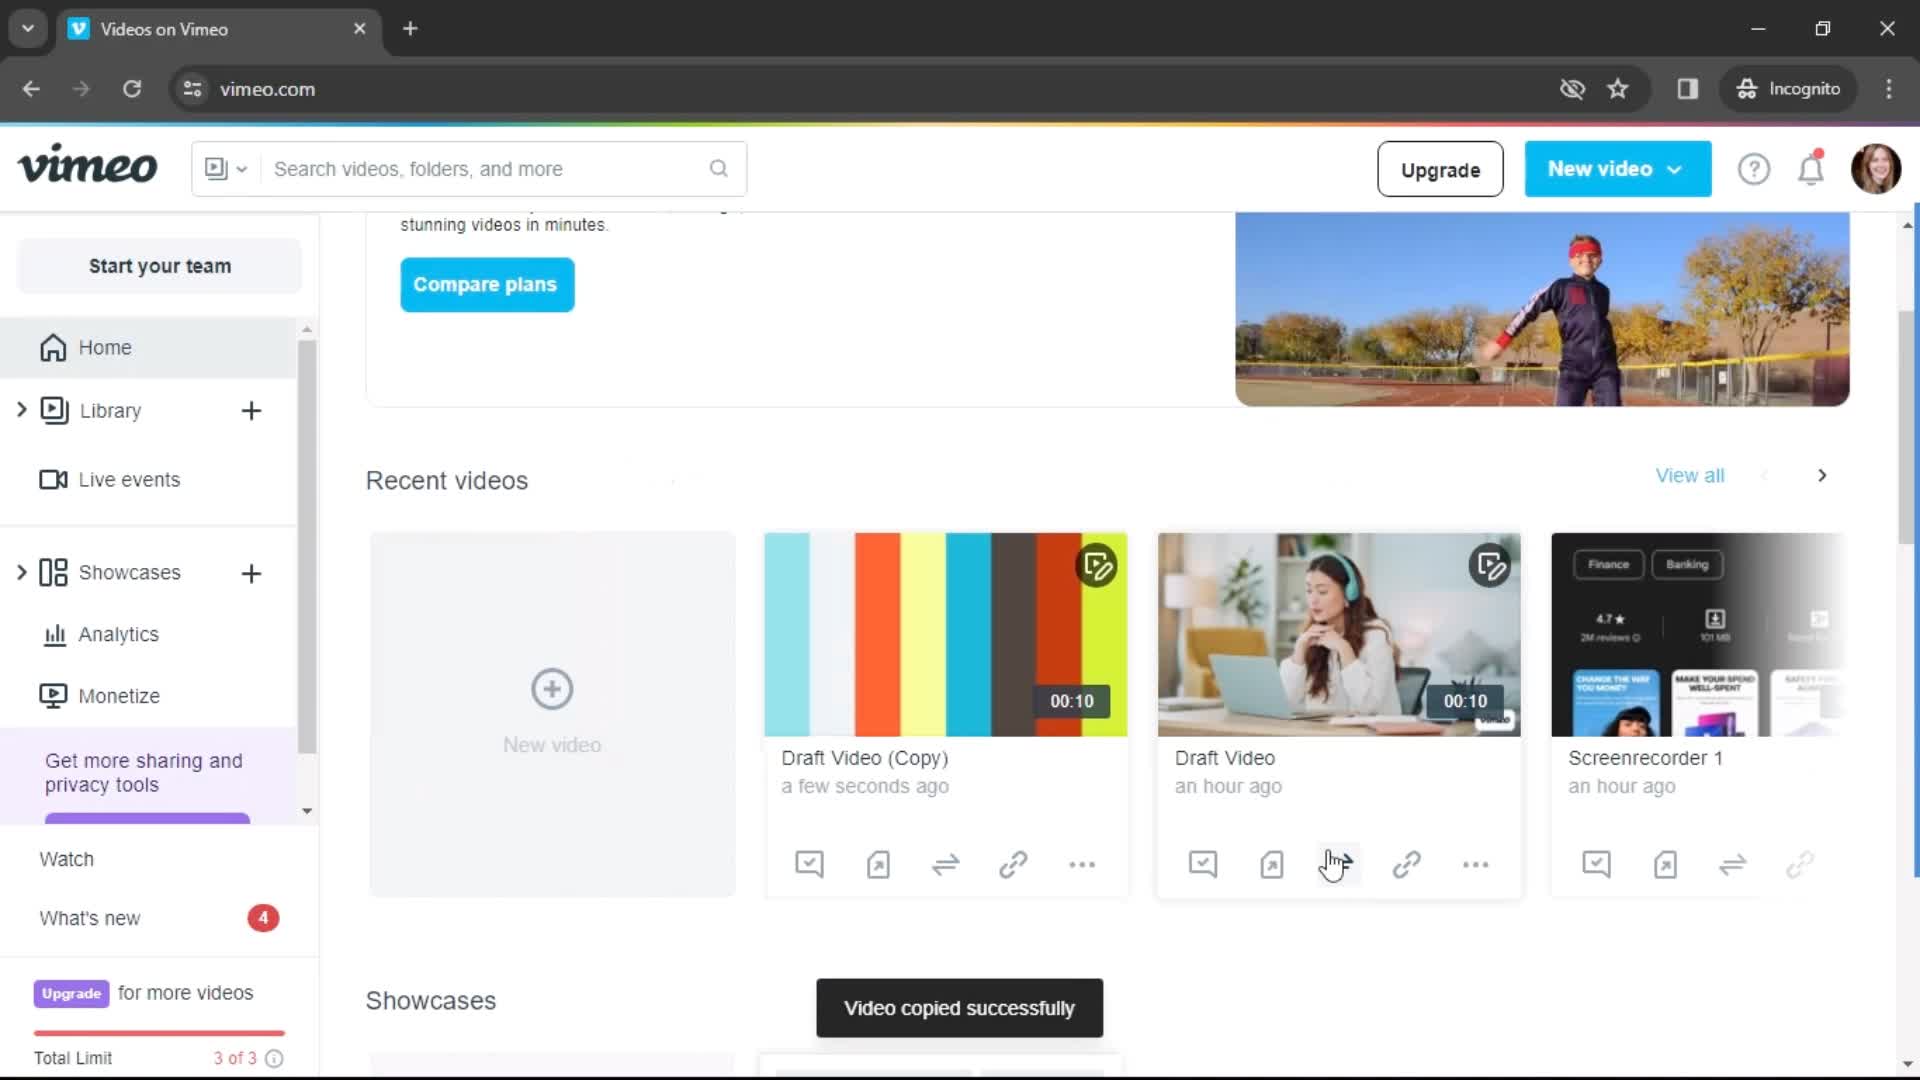This screenshot has height=1080, width=1920.
Task: Open Home in the sidebar
Action: (x=148, y=348)
